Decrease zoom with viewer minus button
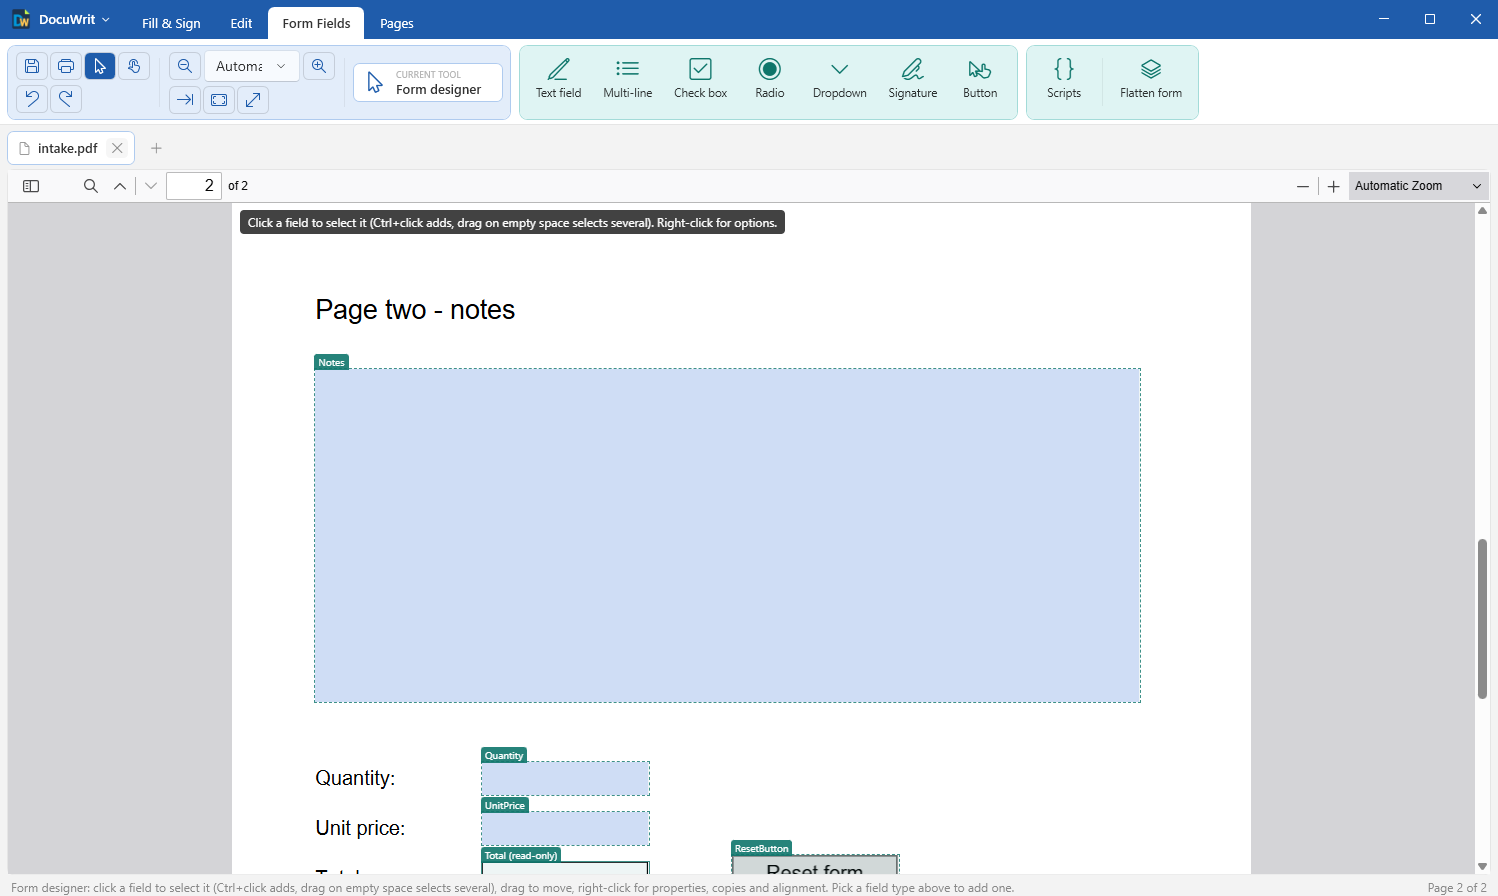This screenshot has height=896, width=1498. click(x=1303, y=186)
